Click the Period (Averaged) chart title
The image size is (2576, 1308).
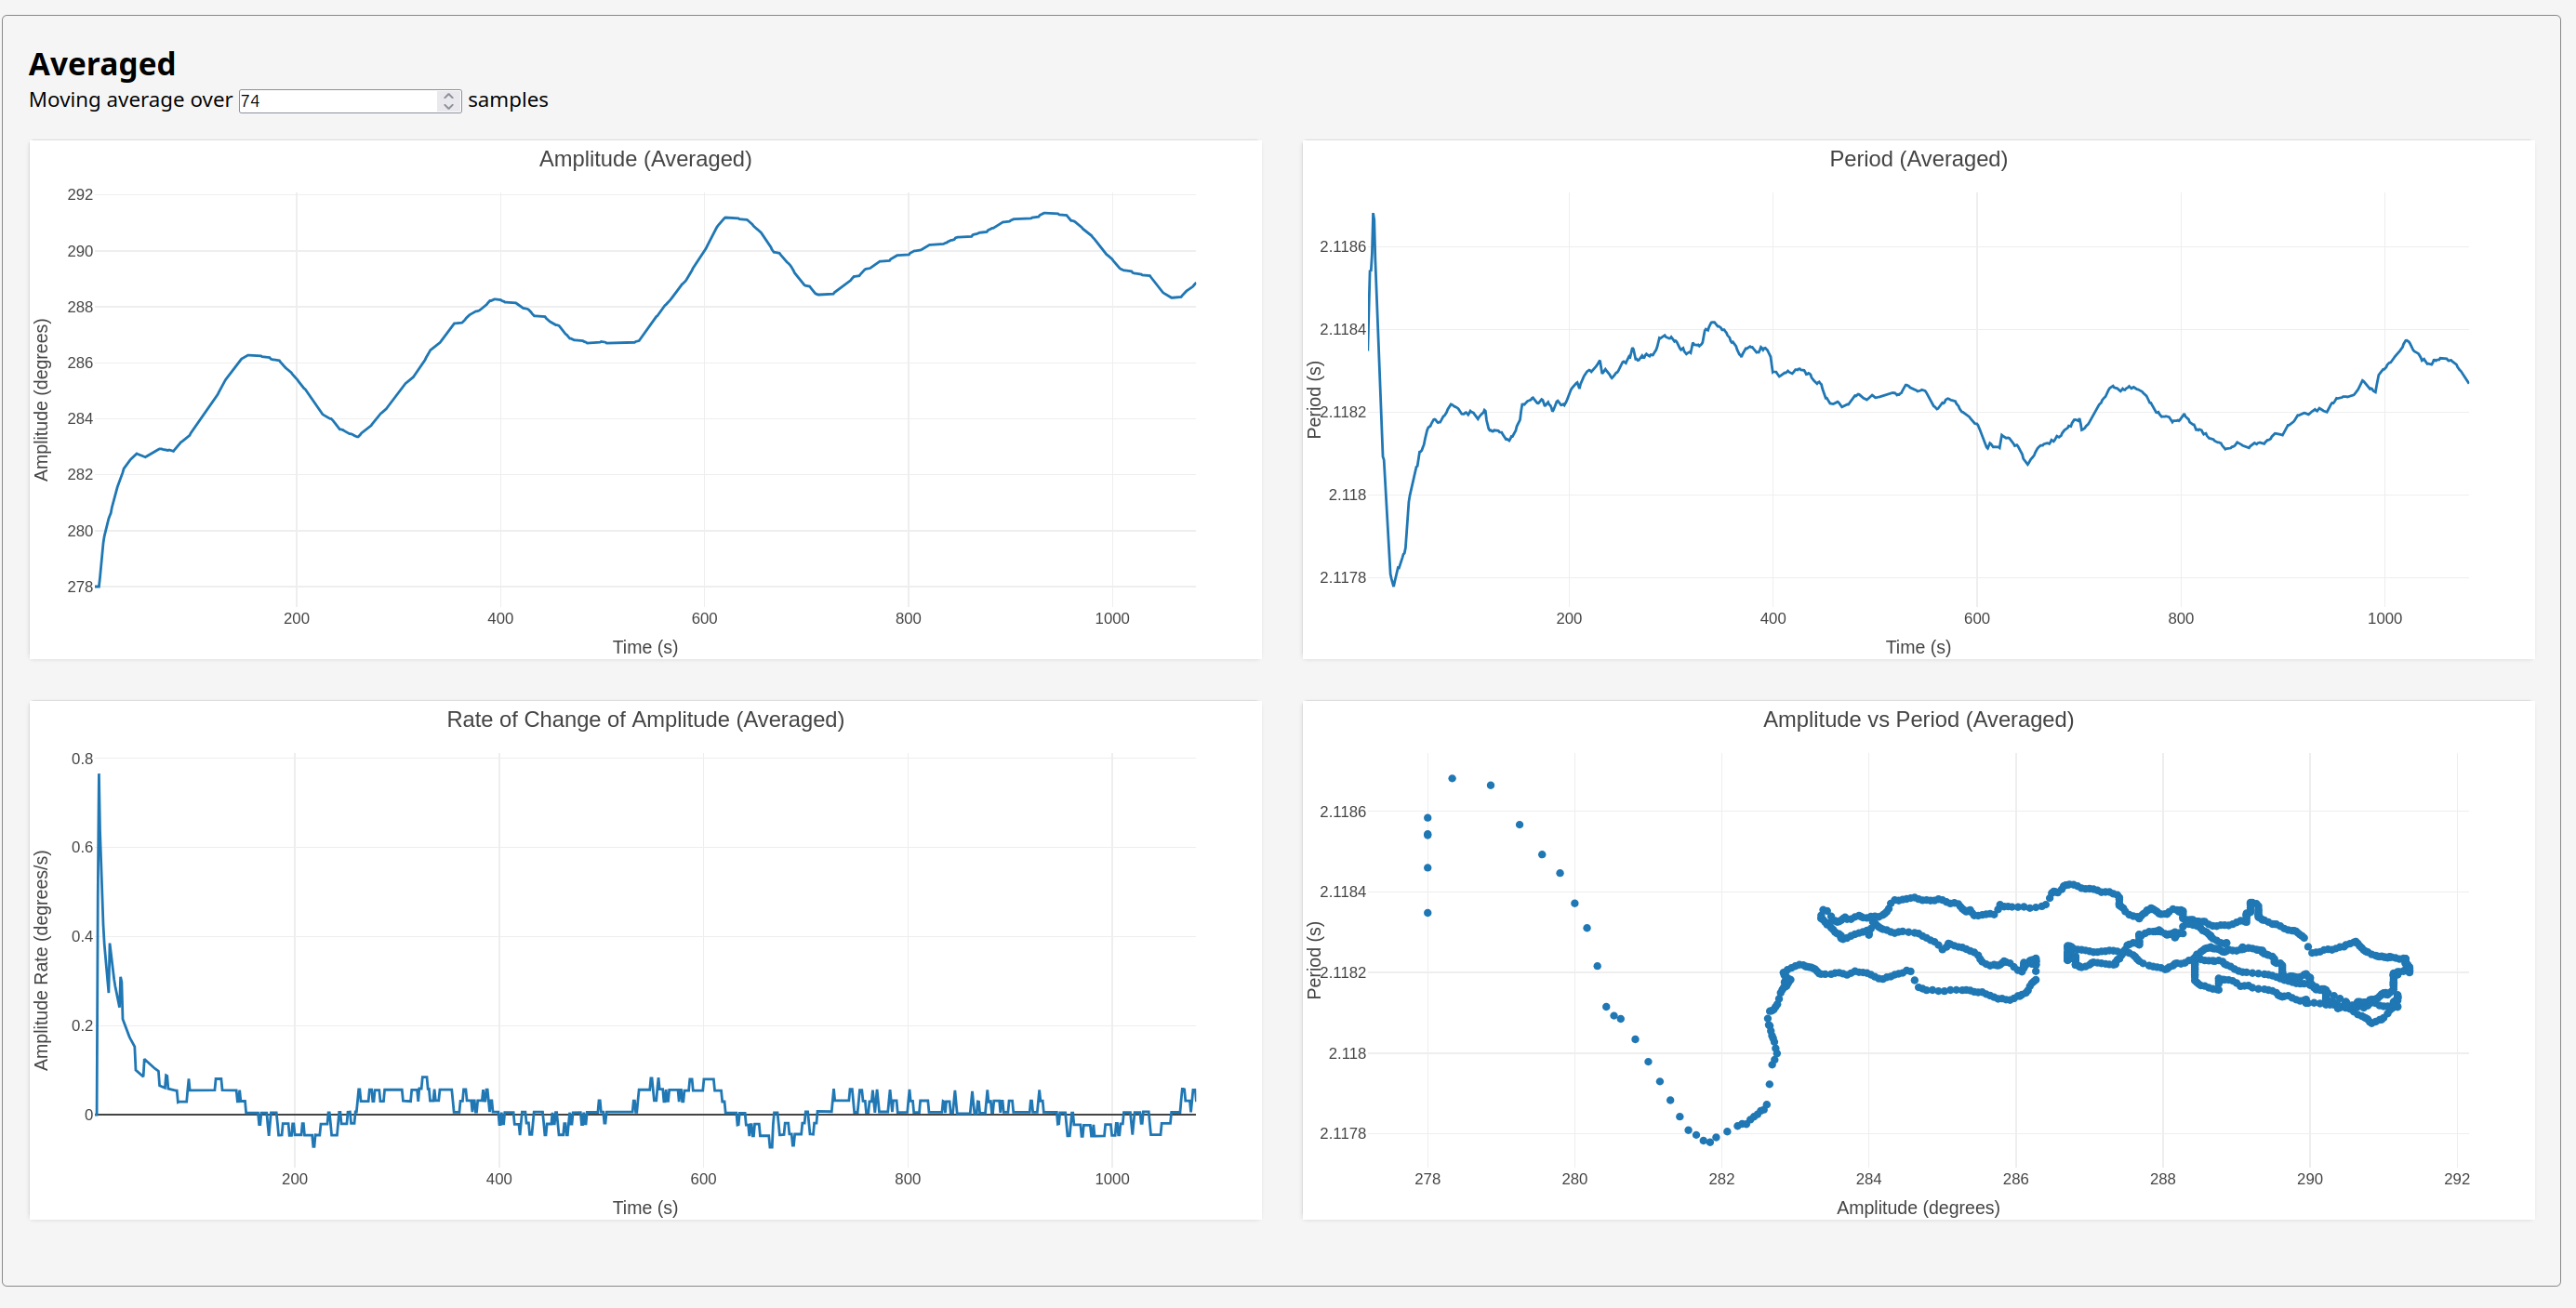point(1917,159)
